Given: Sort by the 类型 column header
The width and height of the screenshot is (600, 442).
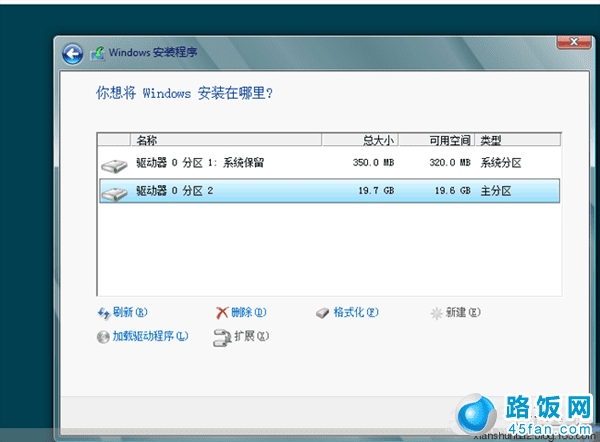Looking at the screenshot, I should point(518,140).
